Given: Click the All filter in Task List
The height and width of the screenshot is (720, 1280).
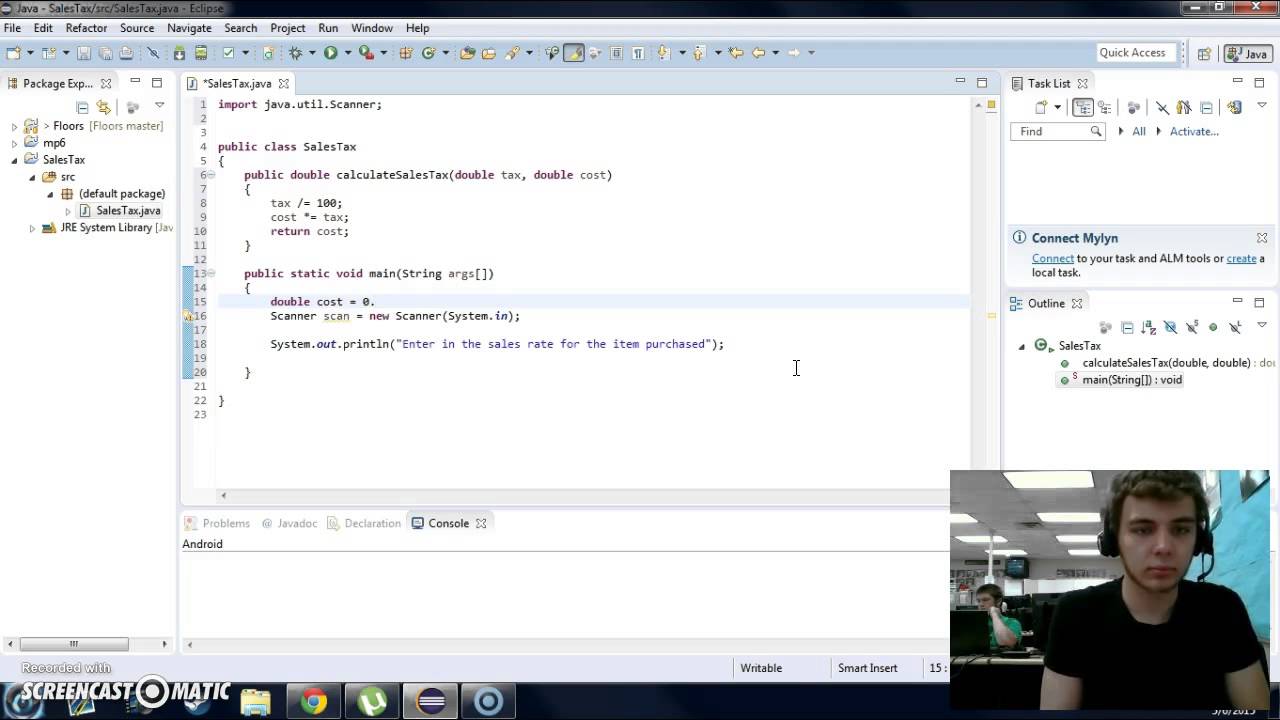Looking at the screenshot, I should 1139,131.
